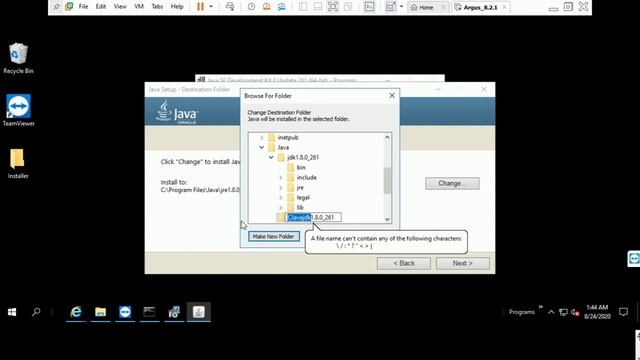This screenshot has height=360, width=640.
Task: Open the power options dropdown arrow next to pause
Action: click(x=211, y=7)
